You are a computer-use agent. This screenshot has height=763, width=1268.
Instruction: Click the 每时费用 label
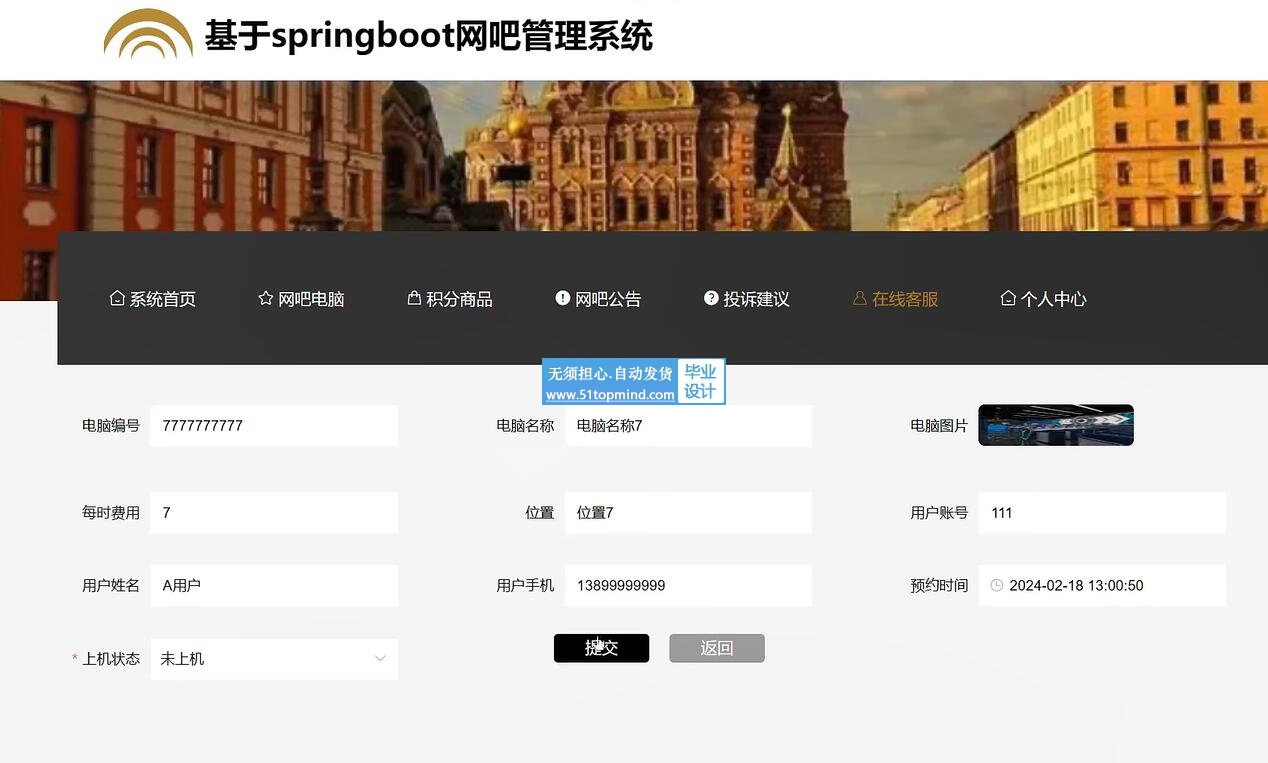point(111,512)
